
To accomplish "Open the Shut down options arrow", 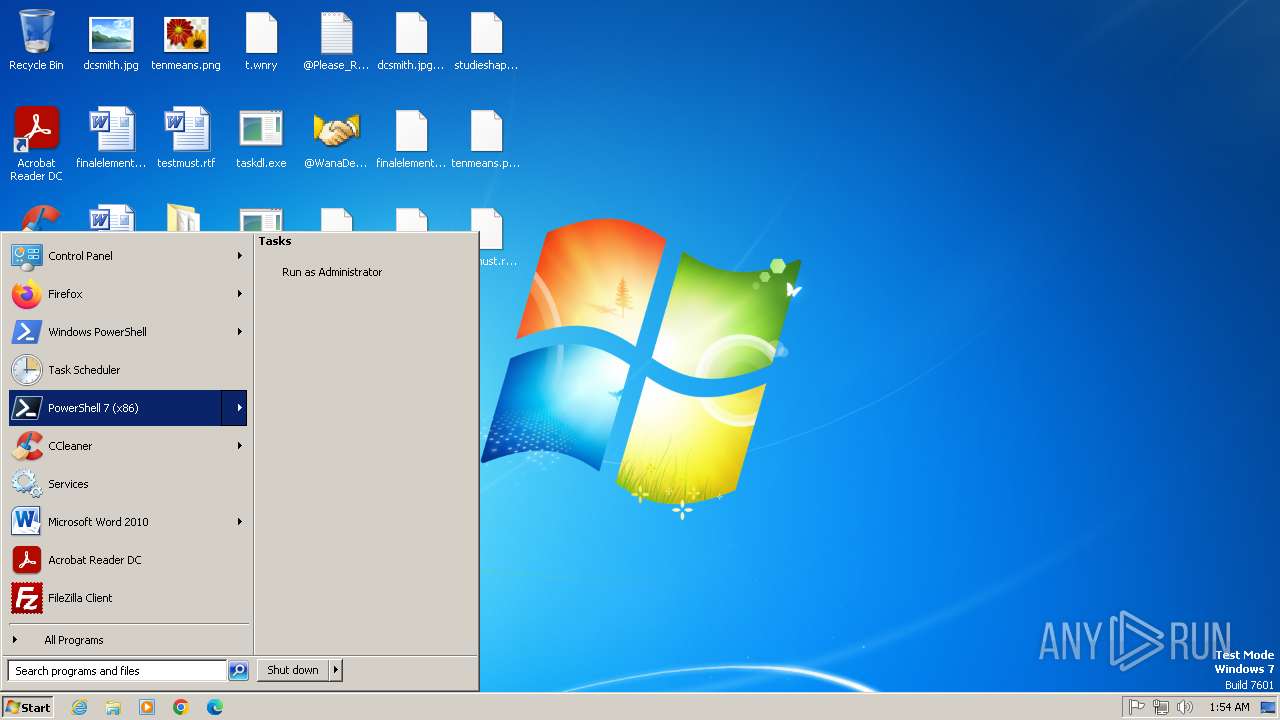I will tap(336, 670).
